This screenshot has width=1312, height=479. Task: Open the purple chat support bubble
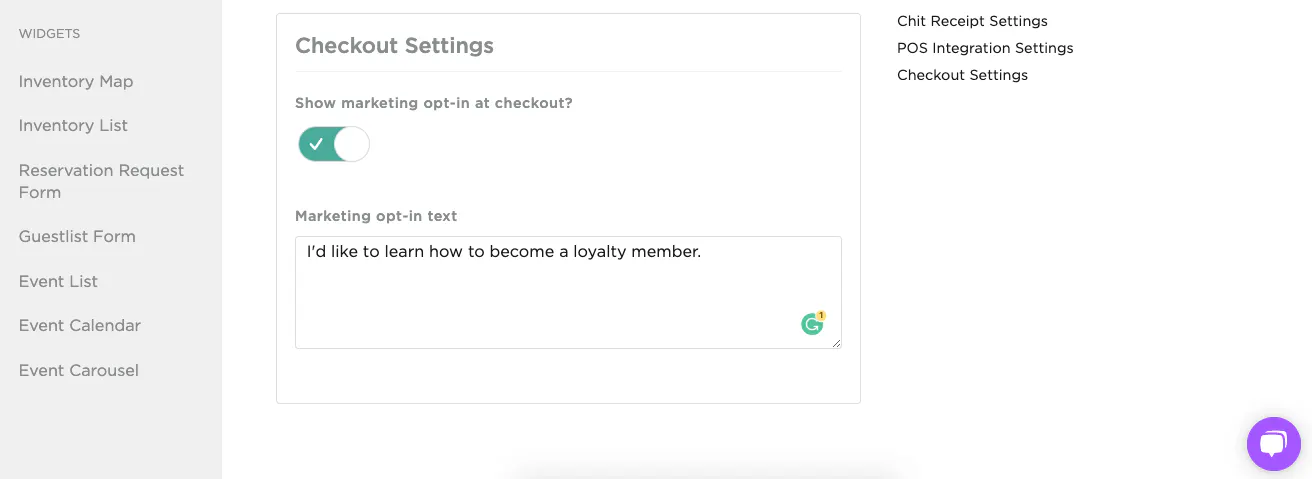point(1273,443)
